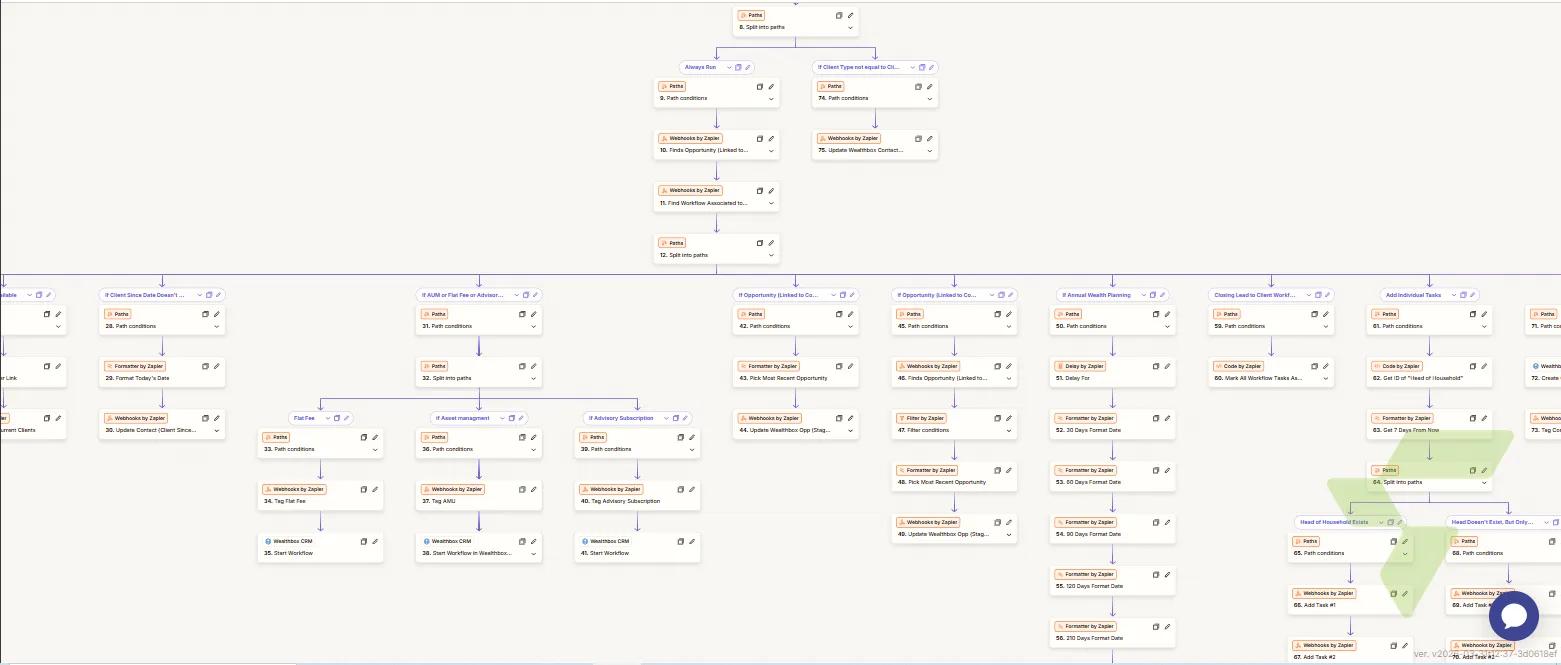Edit step 34 Tag Flat Fee pencil
The height and width of the screenshot is (665, 1561).
pos(375,489)
